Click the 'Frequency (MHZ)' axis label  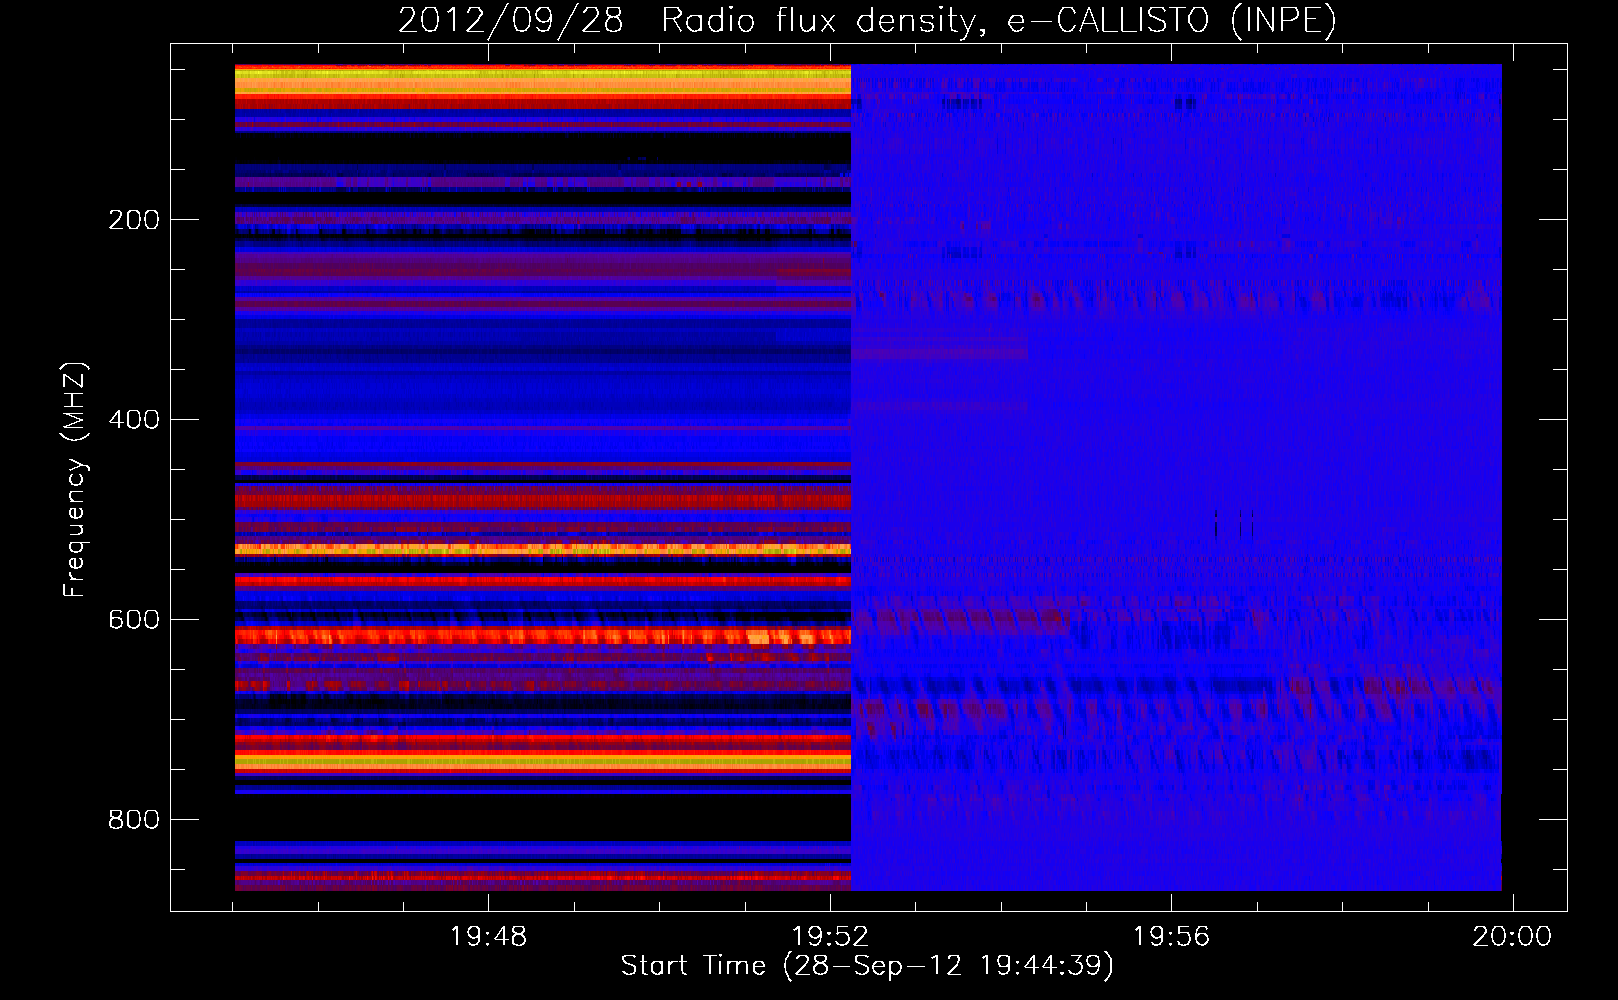pyautogui.click(x=75, y=480)
